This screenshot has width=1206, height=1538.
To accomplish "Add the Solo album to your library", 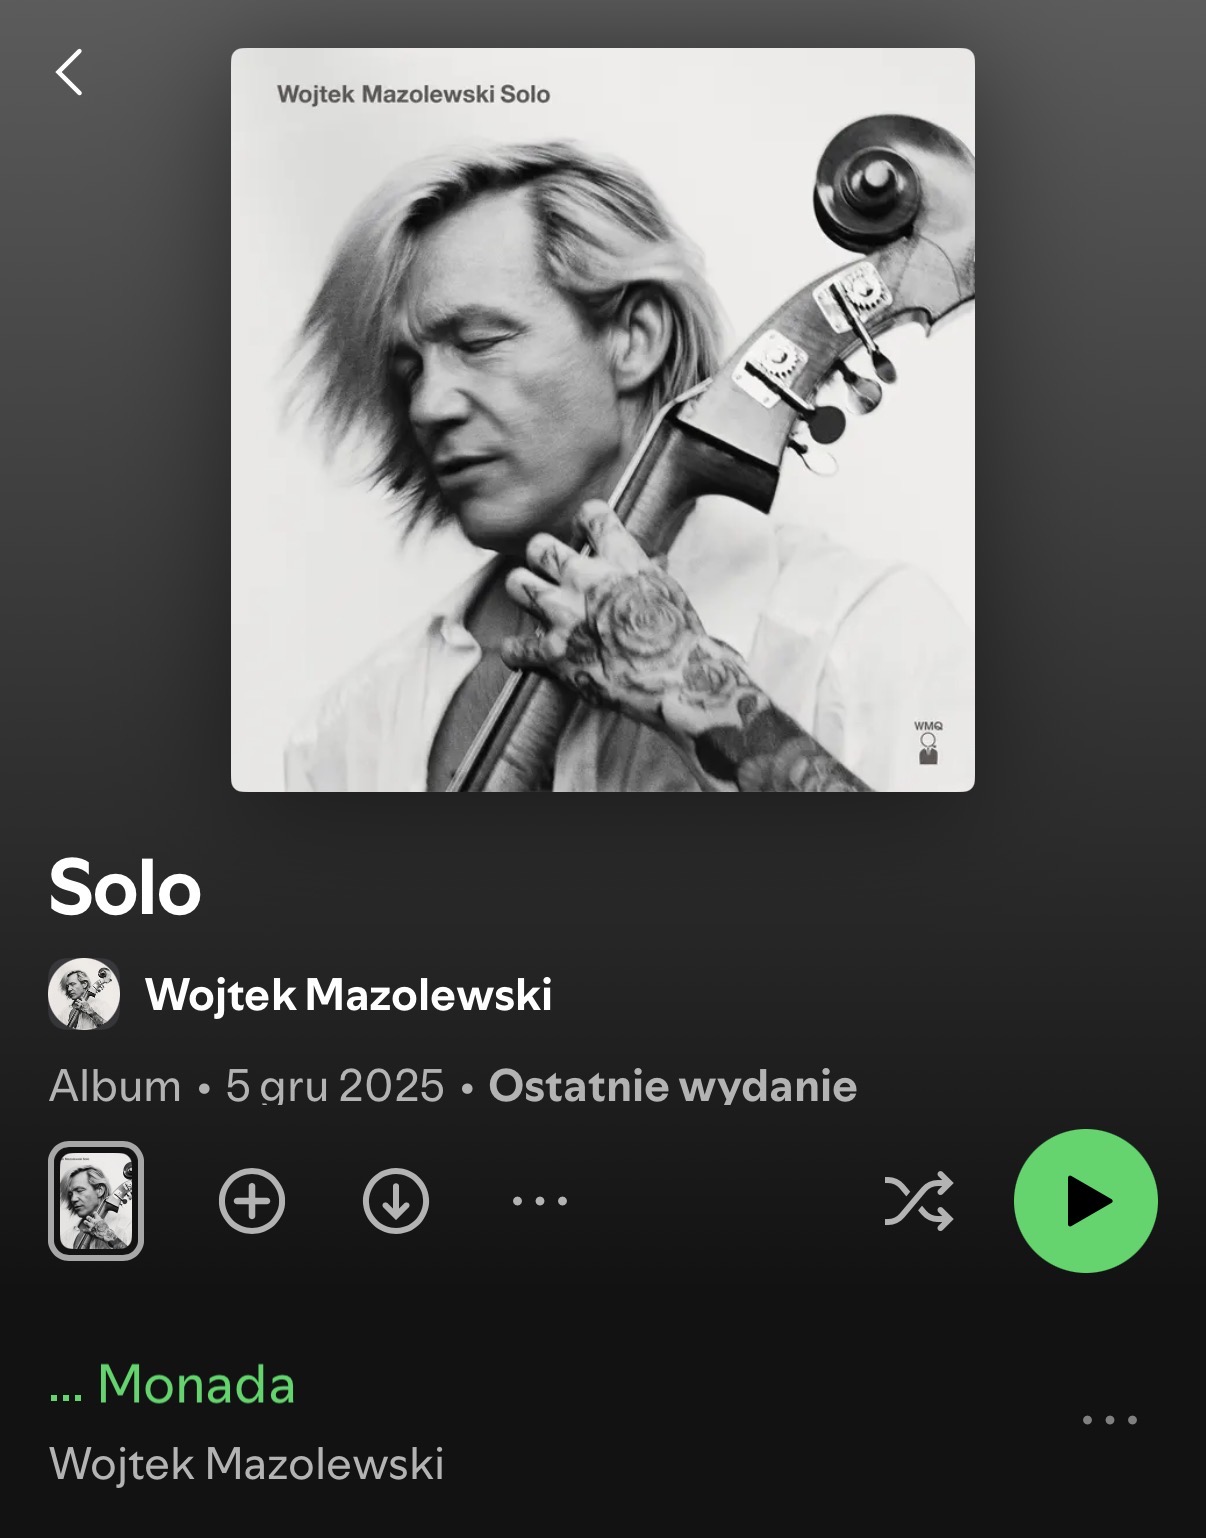I will click(252, 1200).
